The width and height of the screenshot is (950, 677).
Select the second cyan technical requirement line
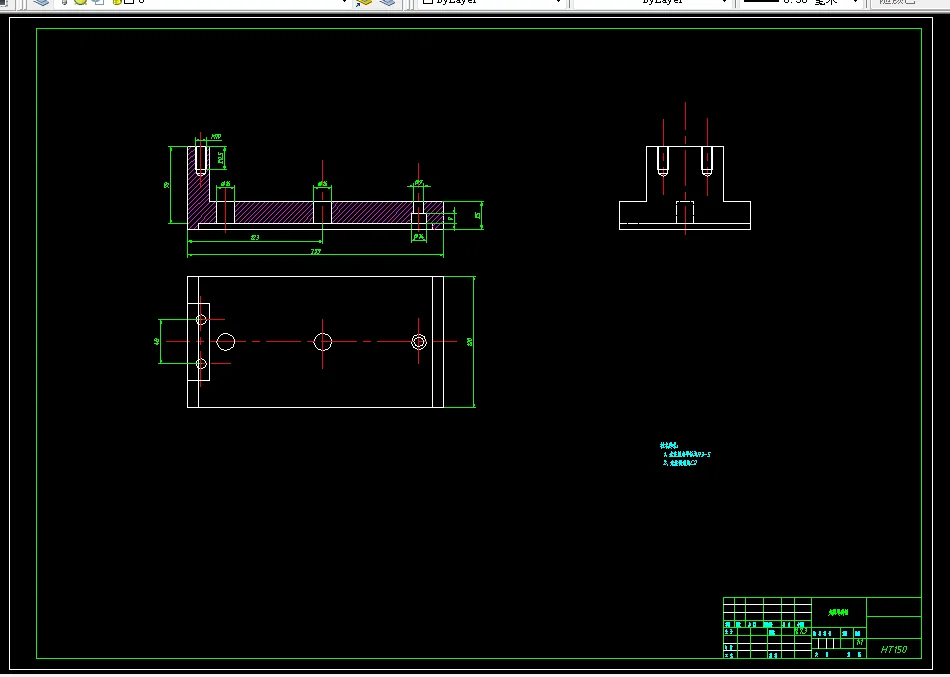680,462
